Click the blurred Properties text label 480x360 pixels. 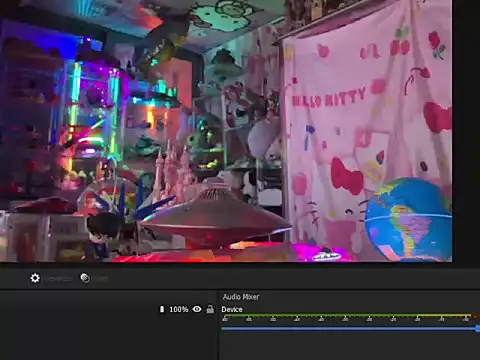coord(58,279)
